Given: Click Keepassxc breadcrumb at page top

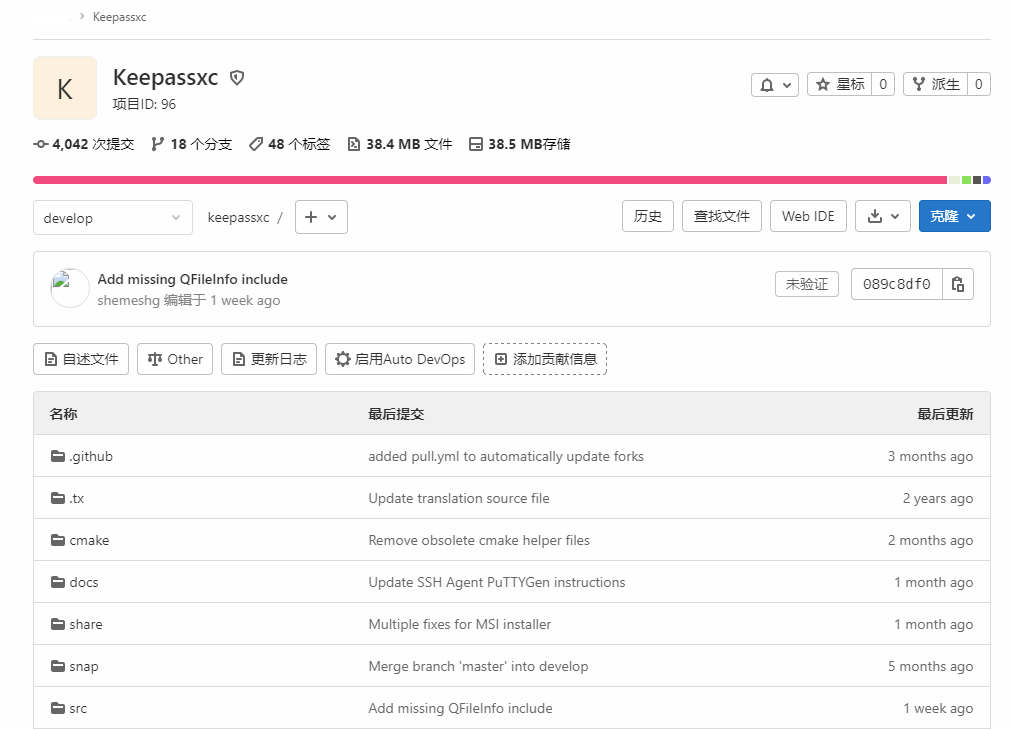Looking at the screenshot, I should point(119,17).
